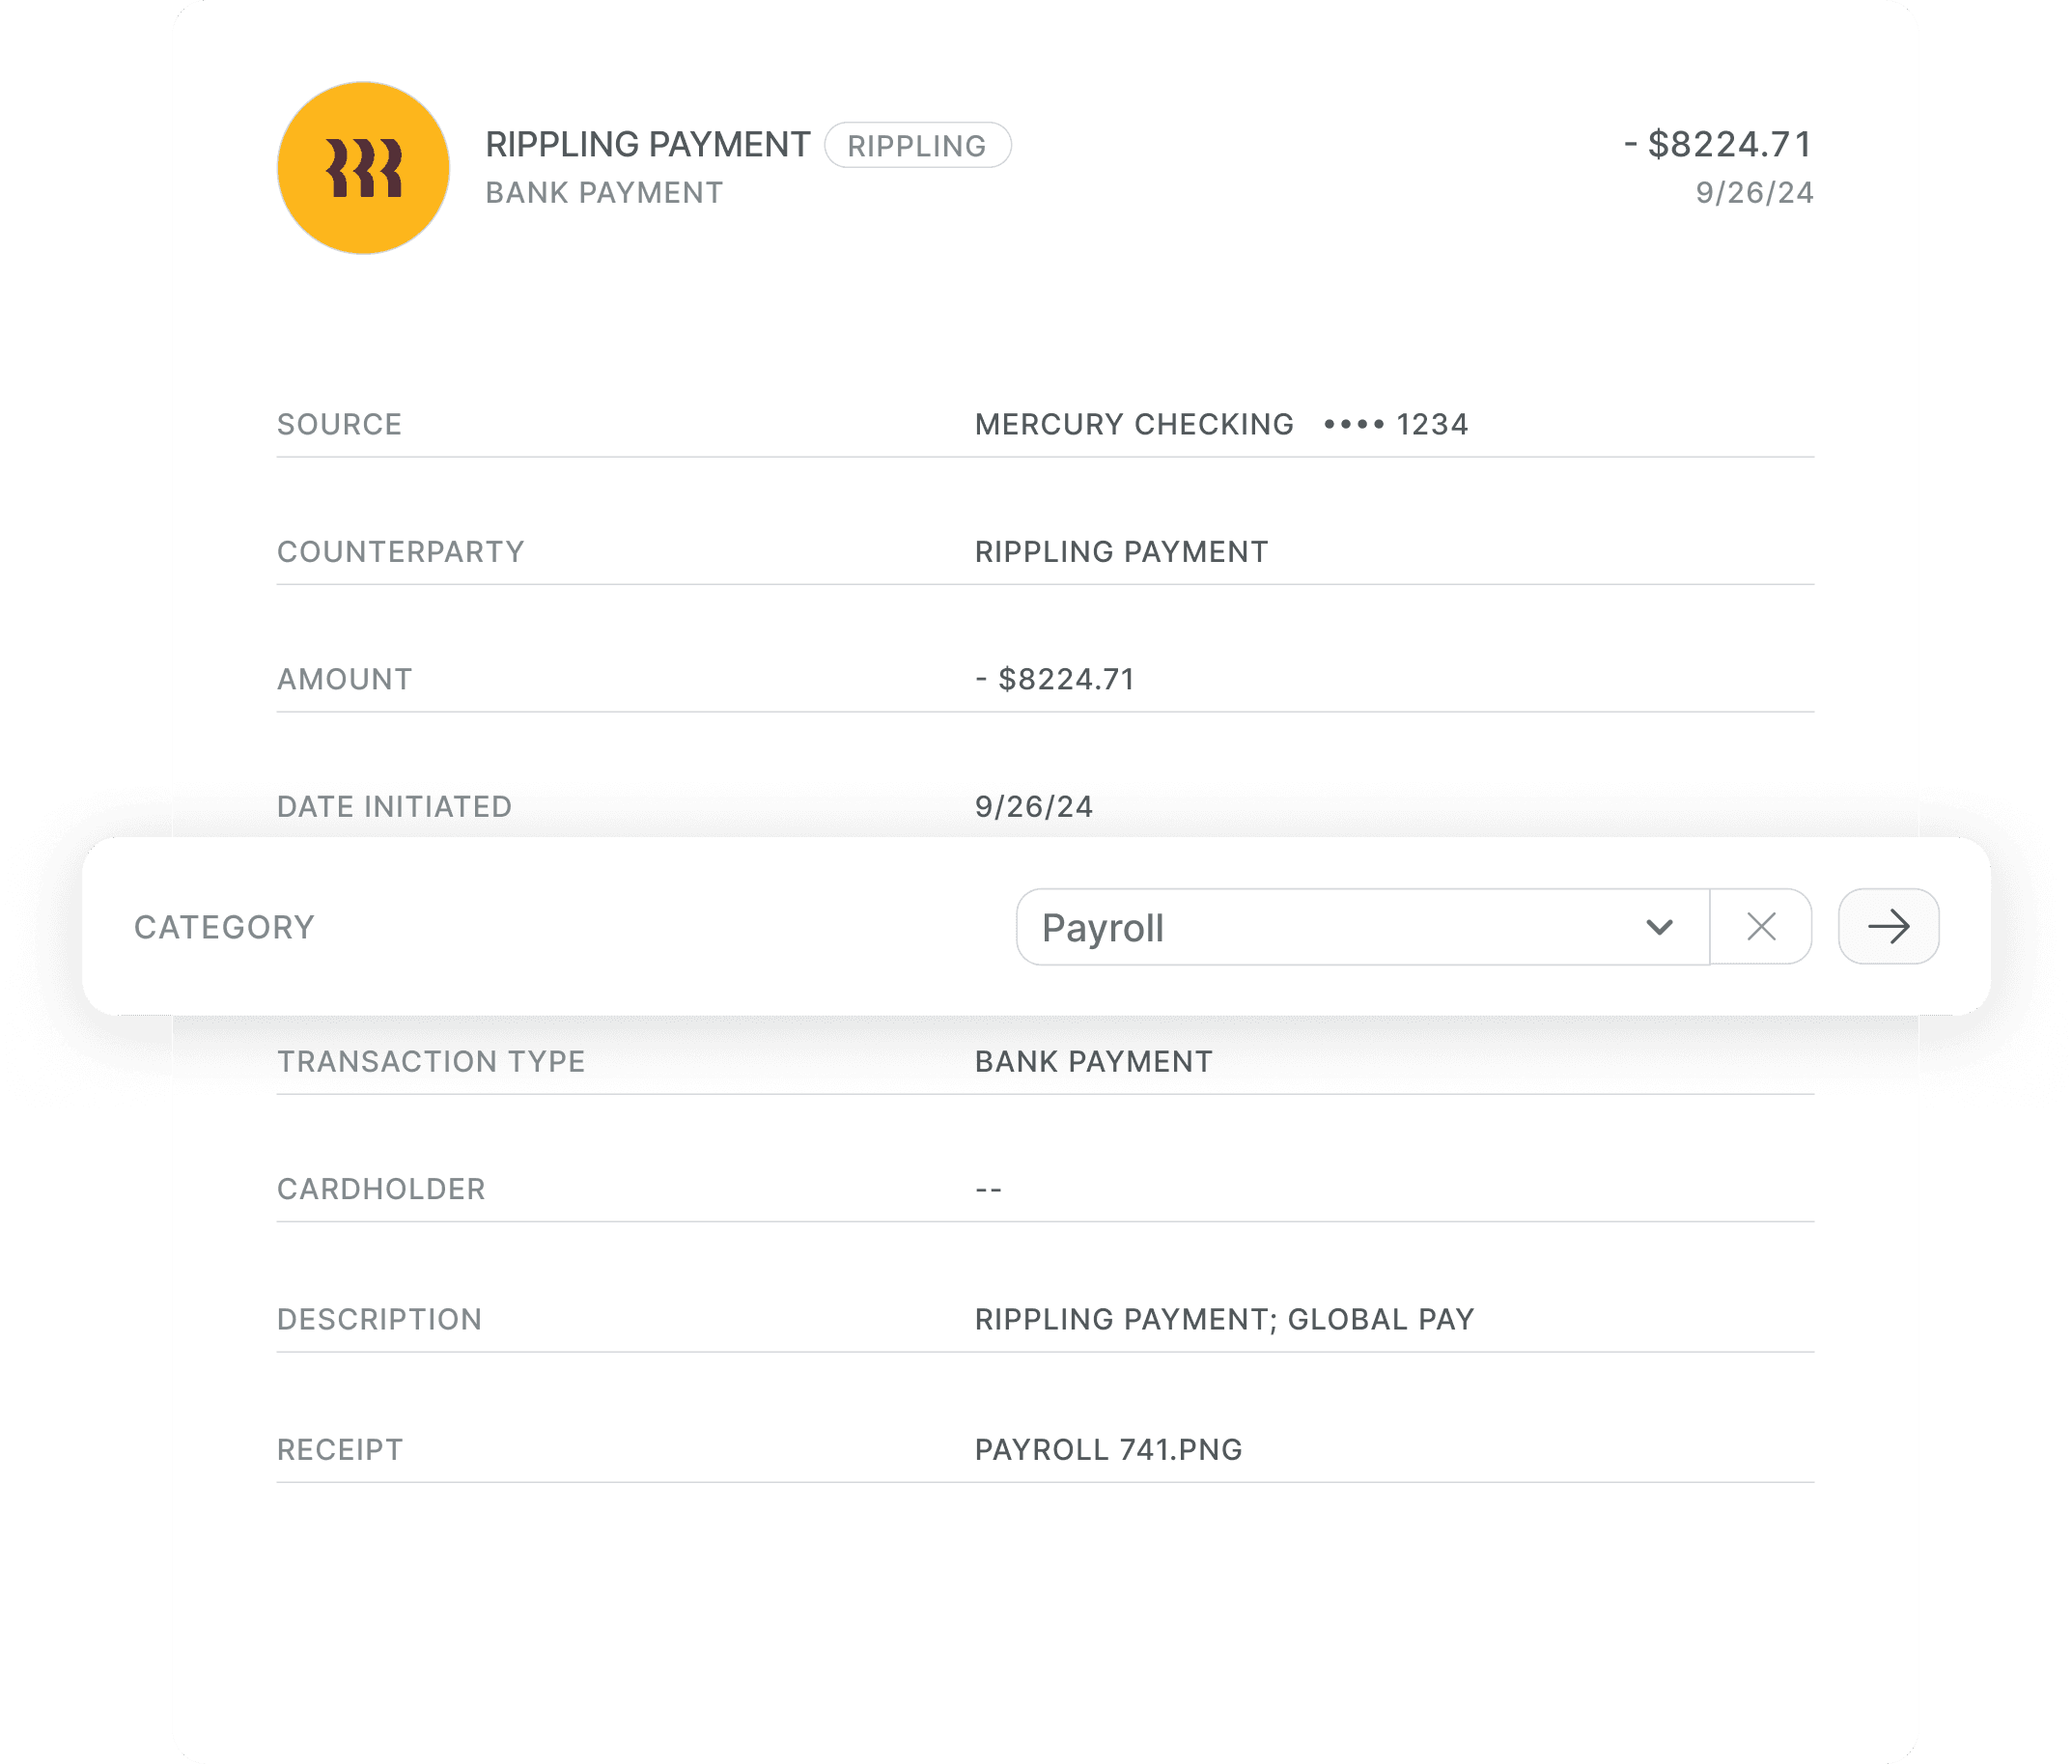Open the PAYROLL 741.PNG receipt
2072x1764 pixels.
click(x=1108, y=1449)
